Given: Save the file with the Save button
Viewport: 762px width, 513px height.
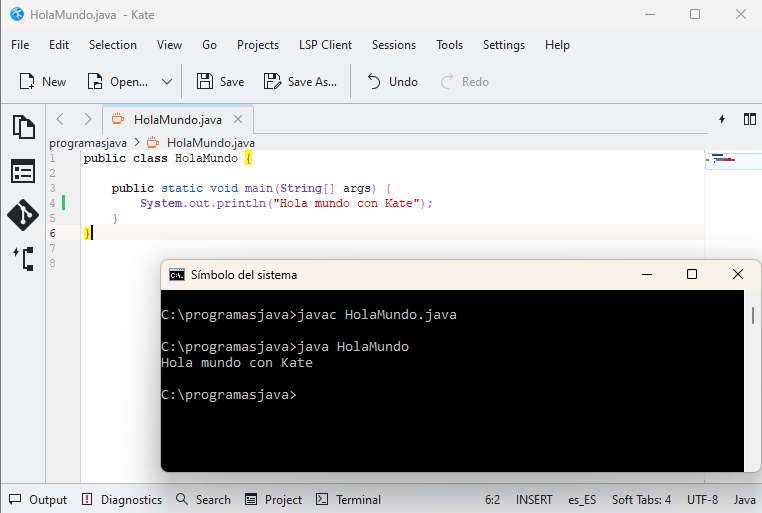Looking at the screenshot, I should (x=220, y=82).
